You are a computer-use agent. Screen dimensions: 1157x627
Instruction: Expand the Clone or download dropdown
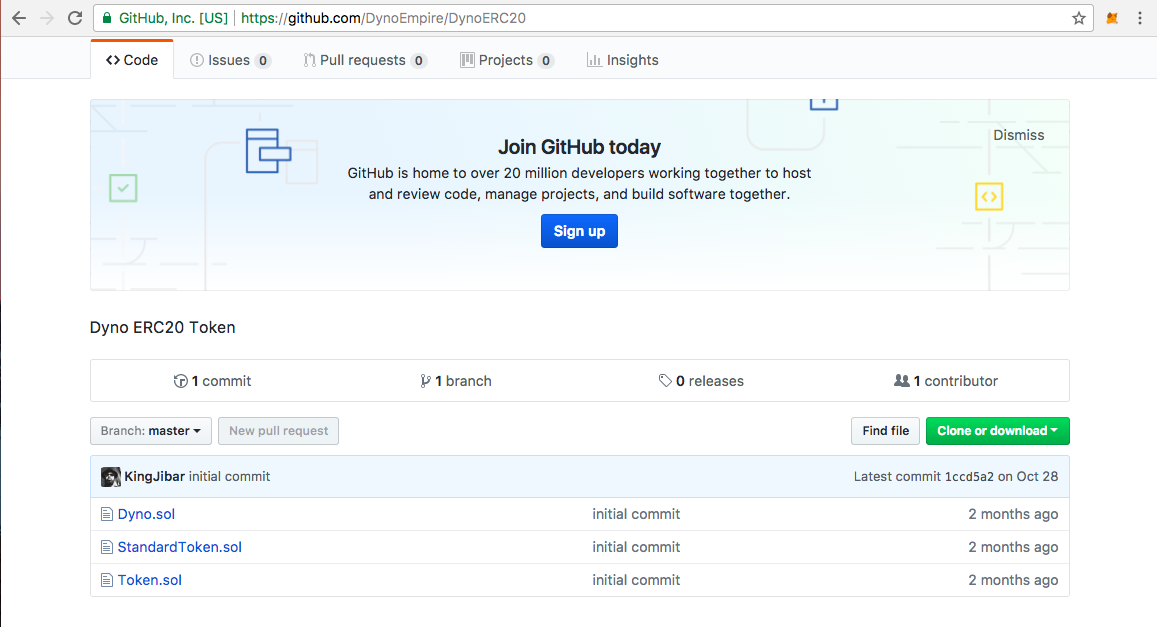998,431
